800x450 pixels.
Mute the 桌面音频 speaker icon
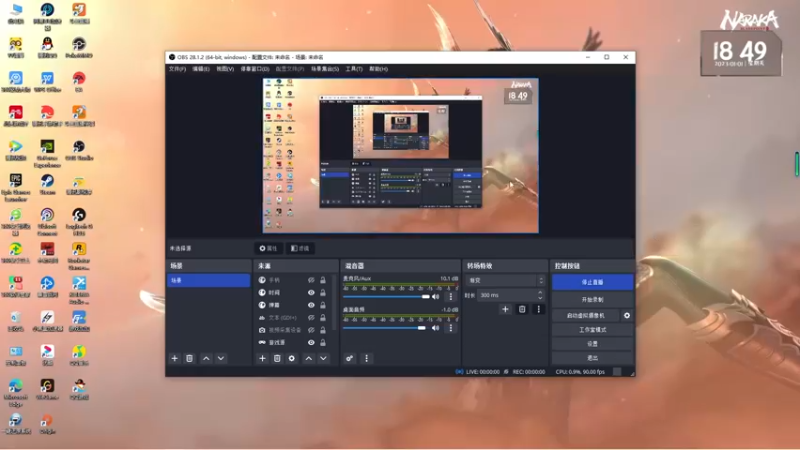point(436,328)
